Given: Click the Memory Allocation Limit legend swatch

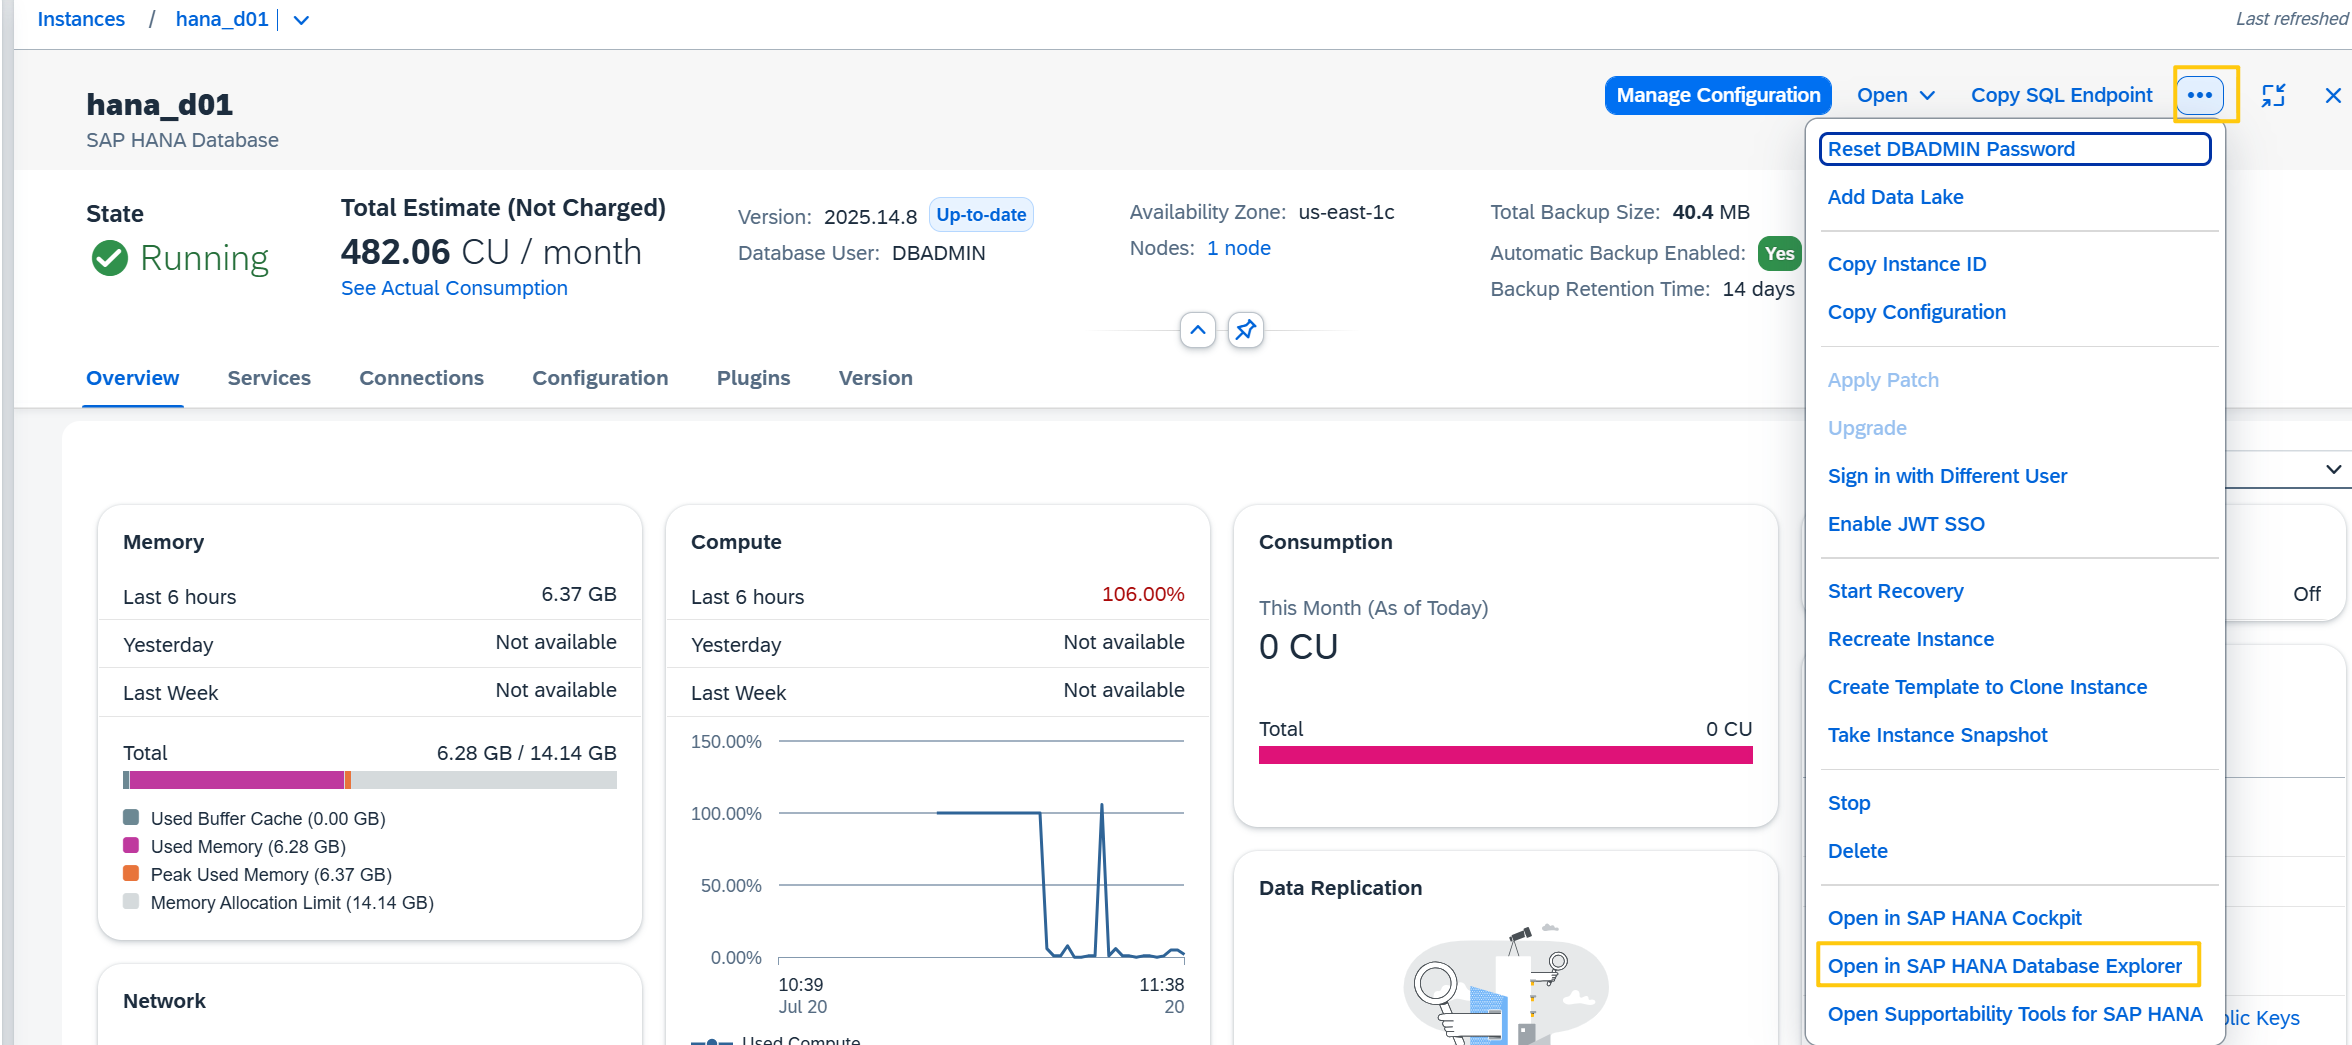Looking at the screenshot, I should pos(130,901).
